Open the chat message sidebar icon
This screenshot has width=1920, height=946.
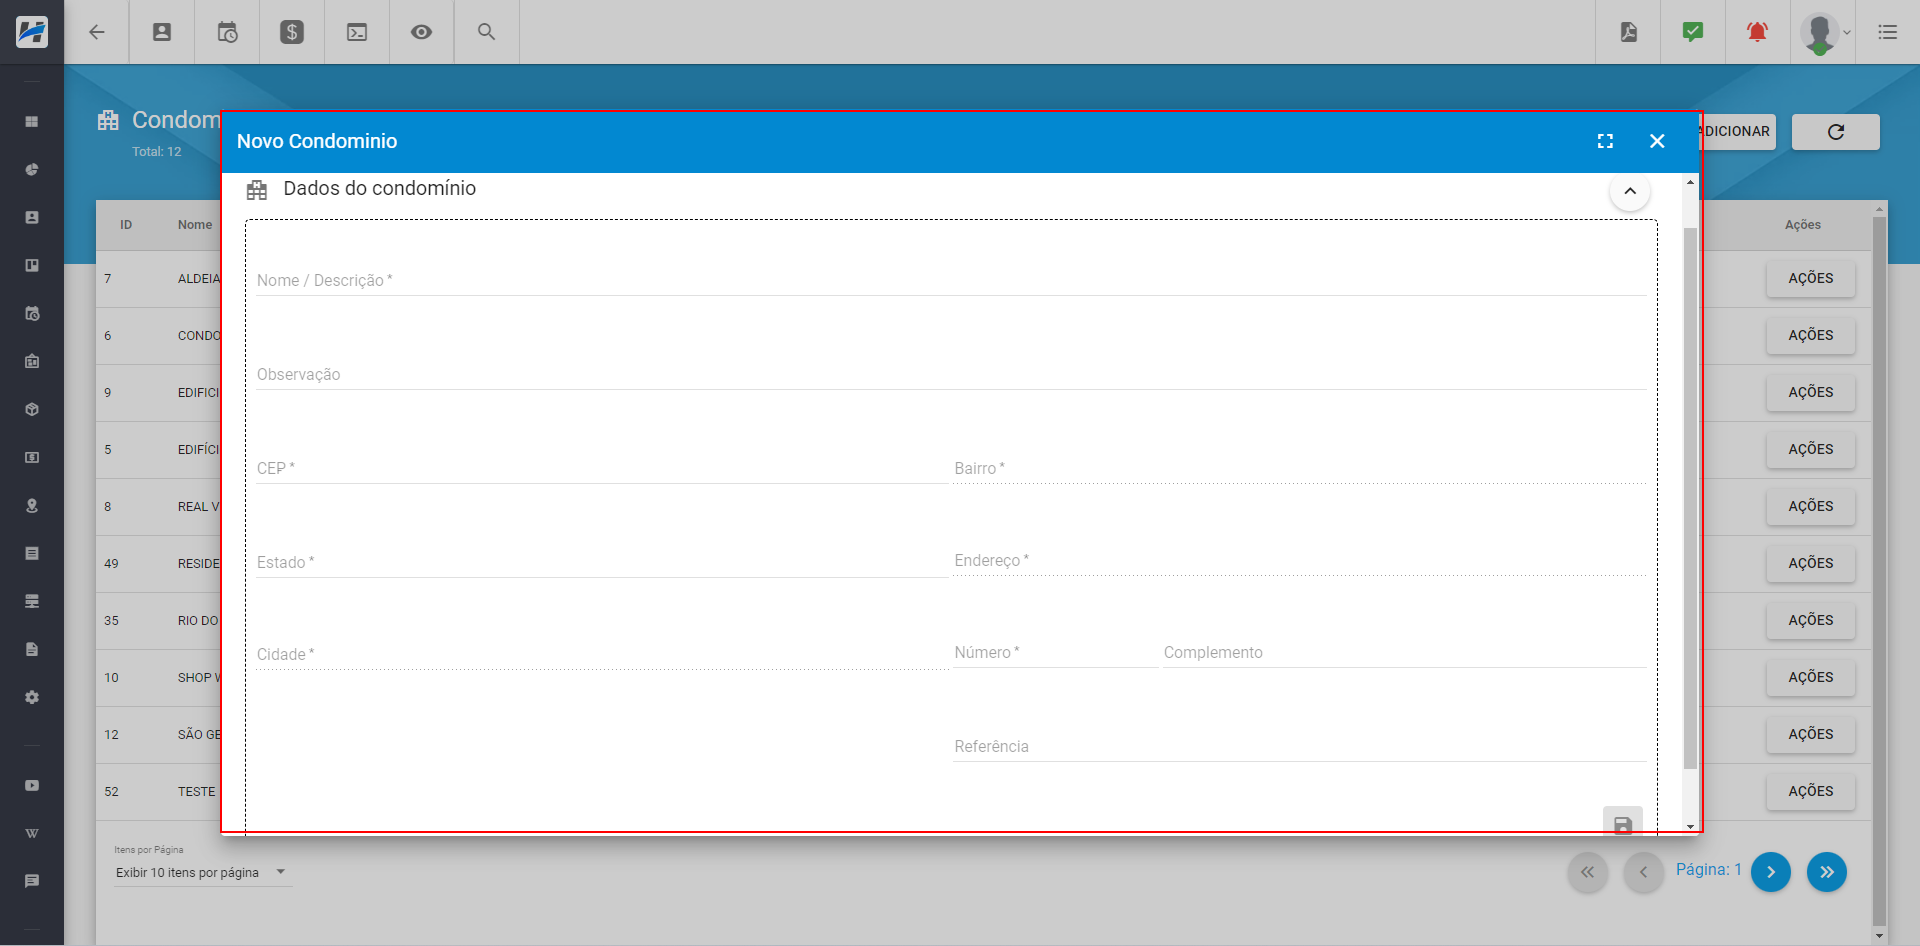32,881
